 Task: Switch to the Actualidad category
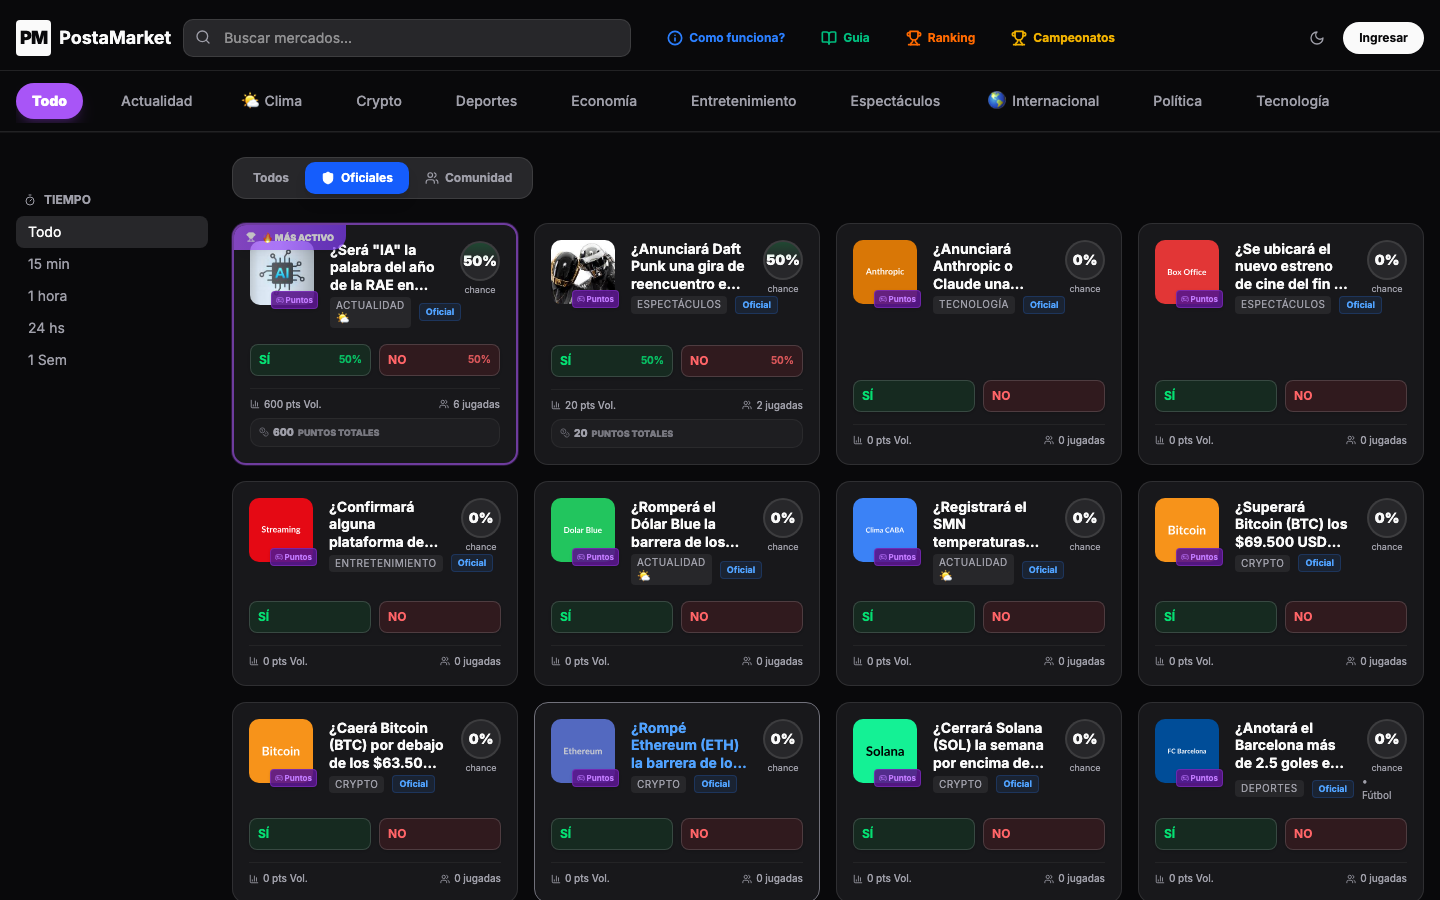(157, 101)
